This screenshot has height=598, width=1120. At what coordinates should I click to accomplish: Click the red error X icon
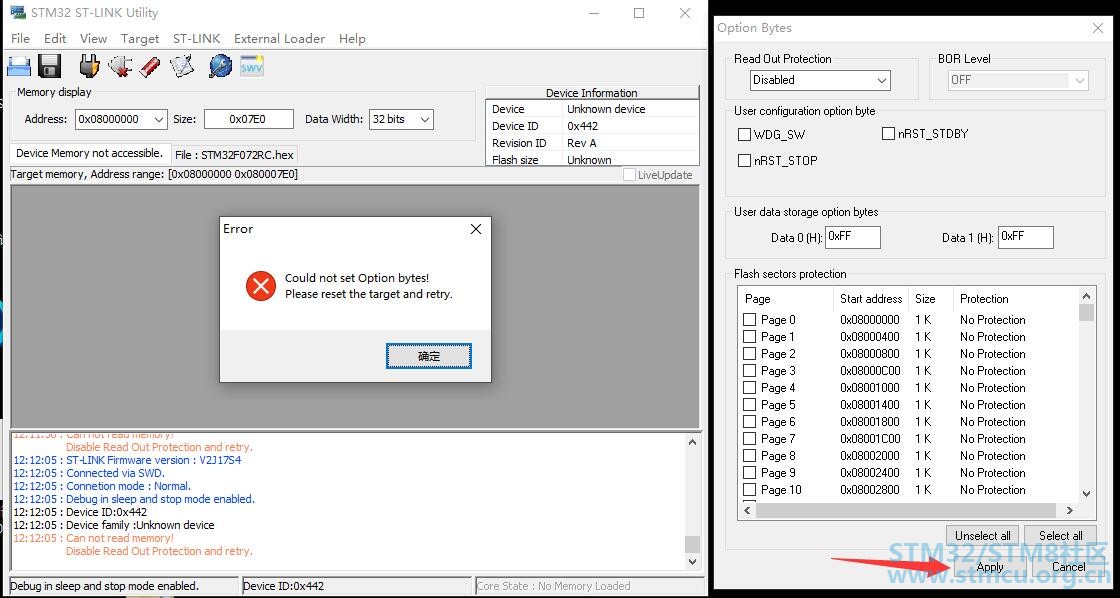[261, 286]
